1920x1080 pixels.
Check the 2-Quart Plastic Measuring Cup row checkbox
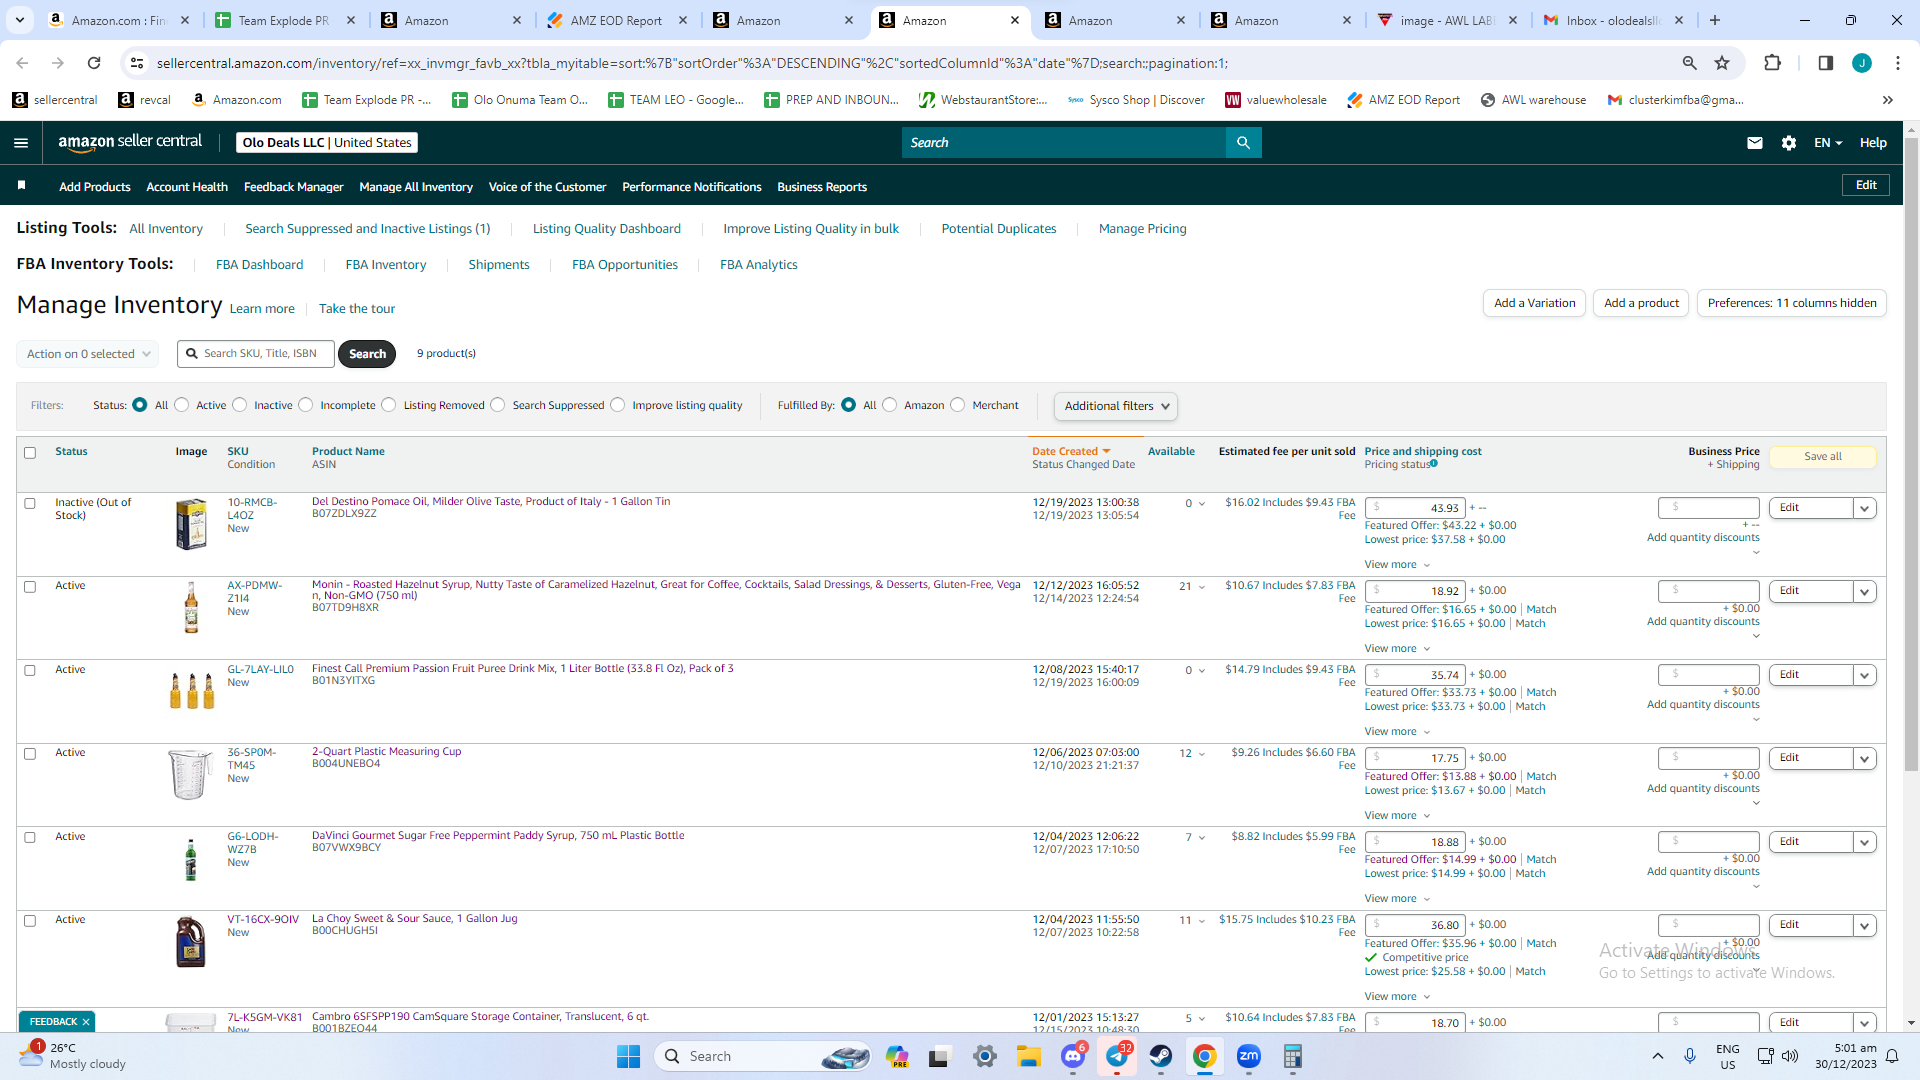(x=30, y=754)
